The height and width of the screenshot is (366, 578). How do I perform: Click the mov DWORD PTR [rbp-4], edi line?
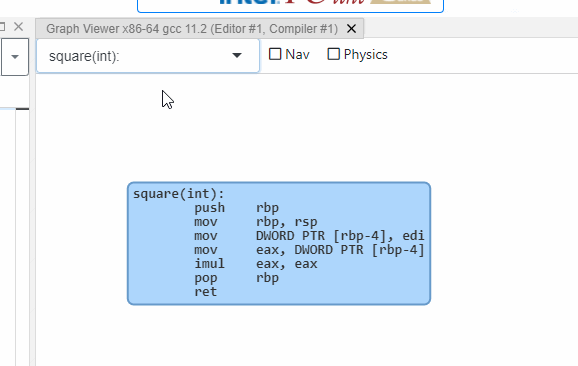pos(309,236)
